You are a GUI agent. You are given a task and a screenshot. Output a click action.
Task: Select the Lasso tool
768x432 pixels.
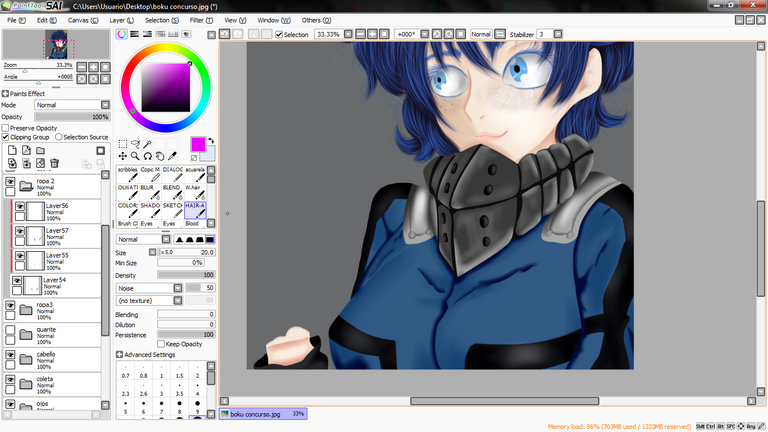coord(135,144)
